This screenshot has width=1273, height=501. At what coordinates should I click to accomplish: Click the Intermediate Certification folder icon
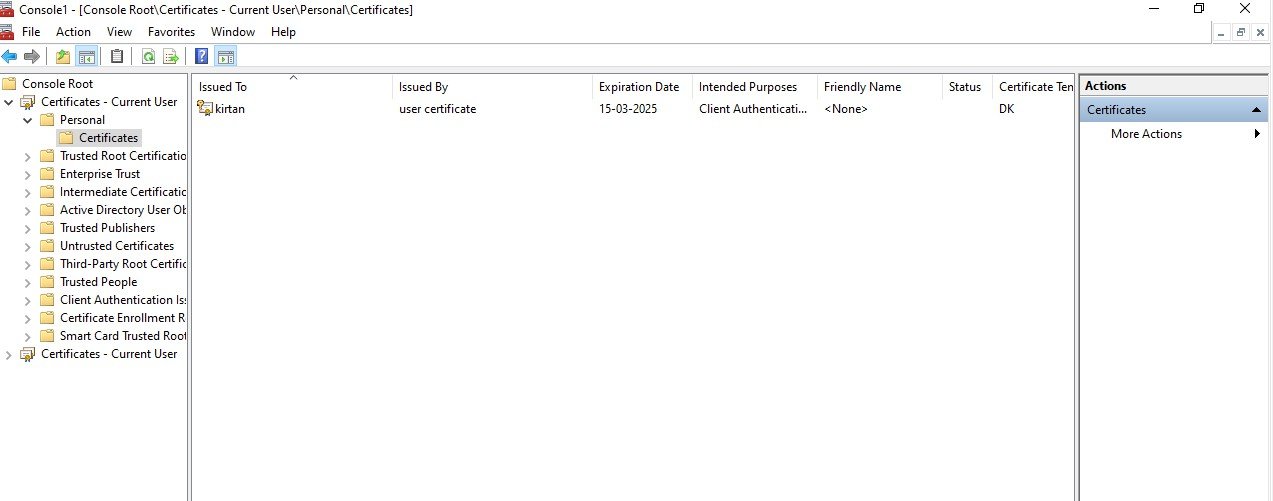point(47,192)
